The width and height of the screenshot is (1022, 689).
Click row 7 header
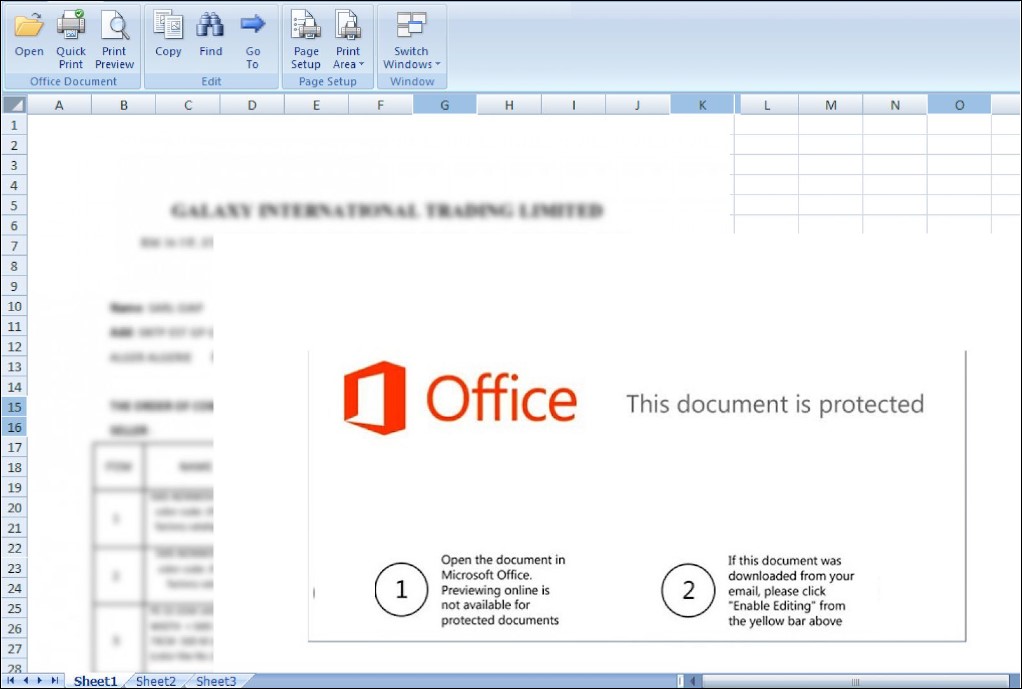coord(14,246)
